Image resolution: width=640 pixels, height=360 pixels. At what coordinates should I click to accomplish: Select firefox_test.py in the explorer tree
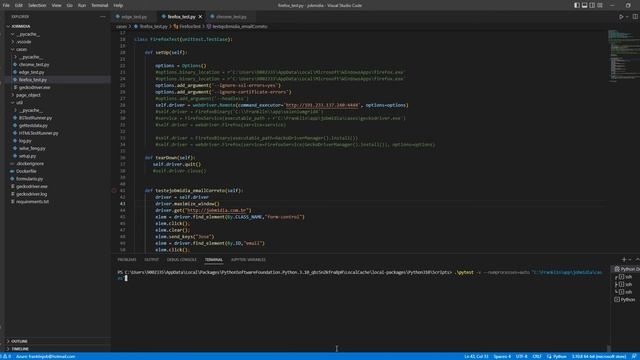tap(33, 80)
